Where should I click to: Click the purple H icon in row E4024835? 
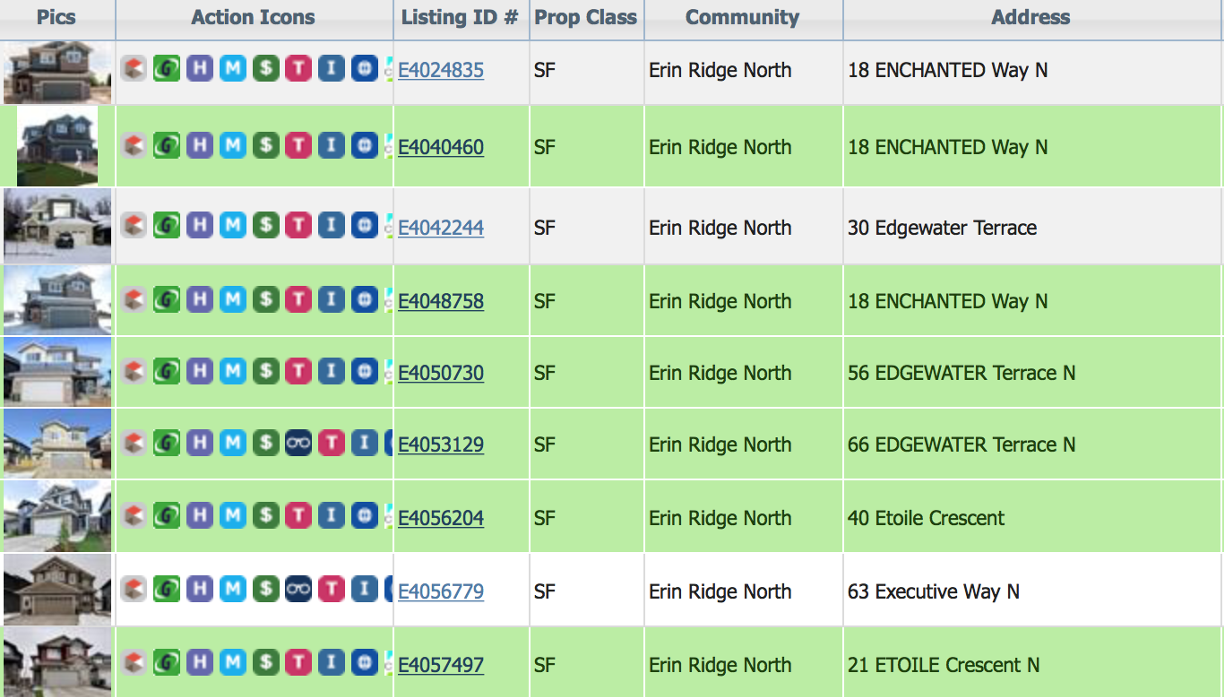tap(200, 69)
